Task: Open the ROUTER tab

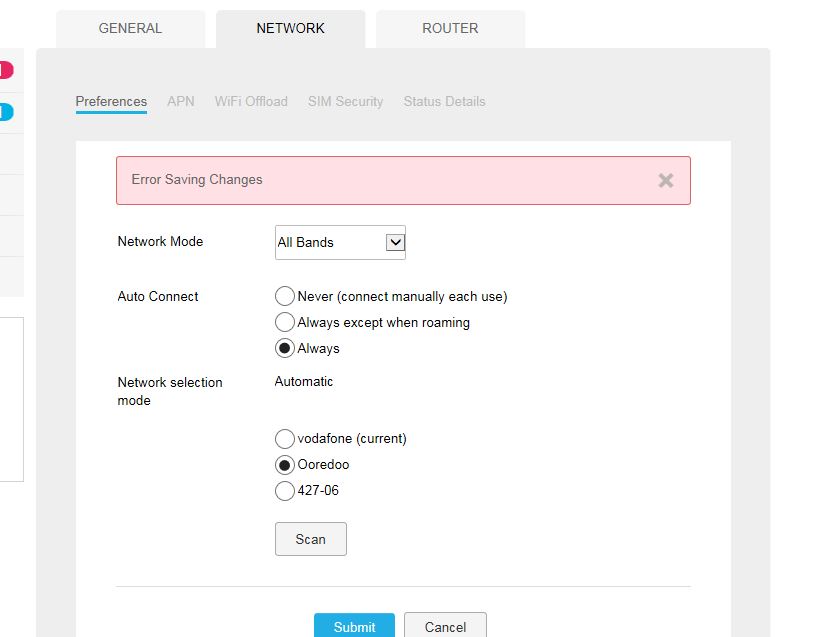Action: click(450, 28)
